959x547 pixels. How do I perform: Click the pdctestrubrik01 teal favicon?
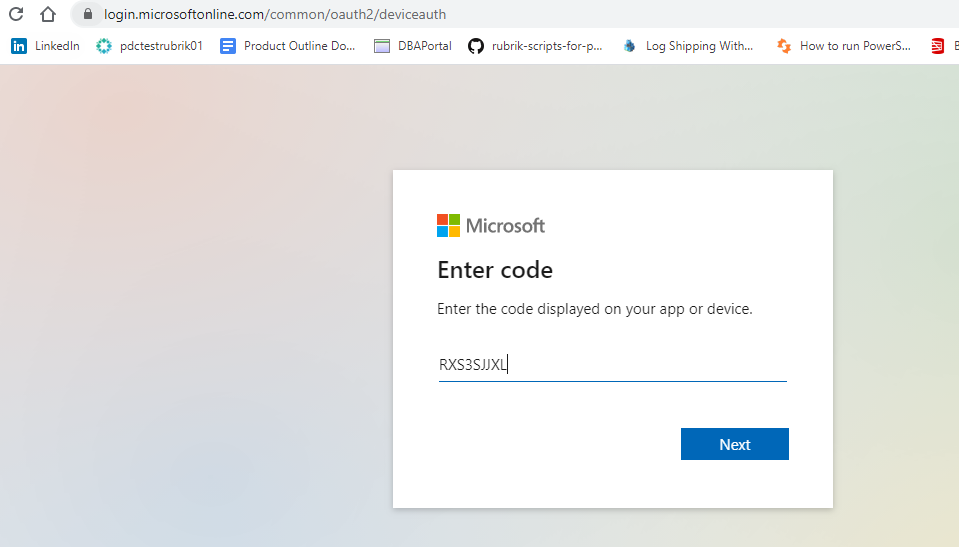coord(104,46)
